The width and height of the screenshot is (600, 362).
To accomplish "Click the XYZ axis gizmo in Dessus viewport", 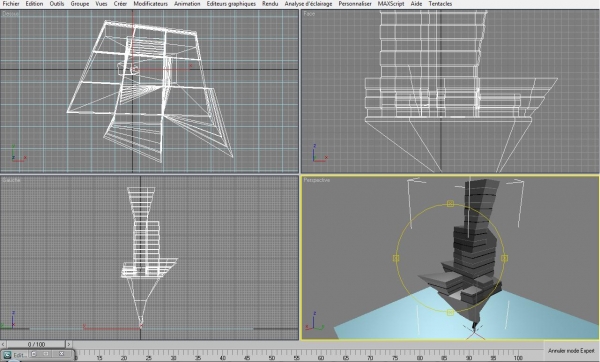I will click(x=18, y=153).
